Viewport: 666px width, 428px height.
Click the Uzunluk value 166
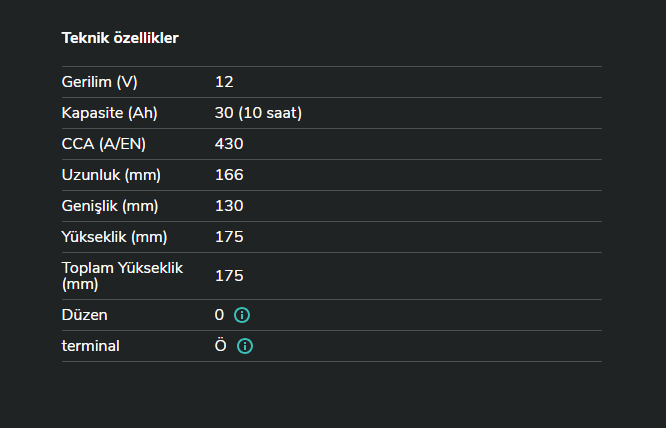229,175
